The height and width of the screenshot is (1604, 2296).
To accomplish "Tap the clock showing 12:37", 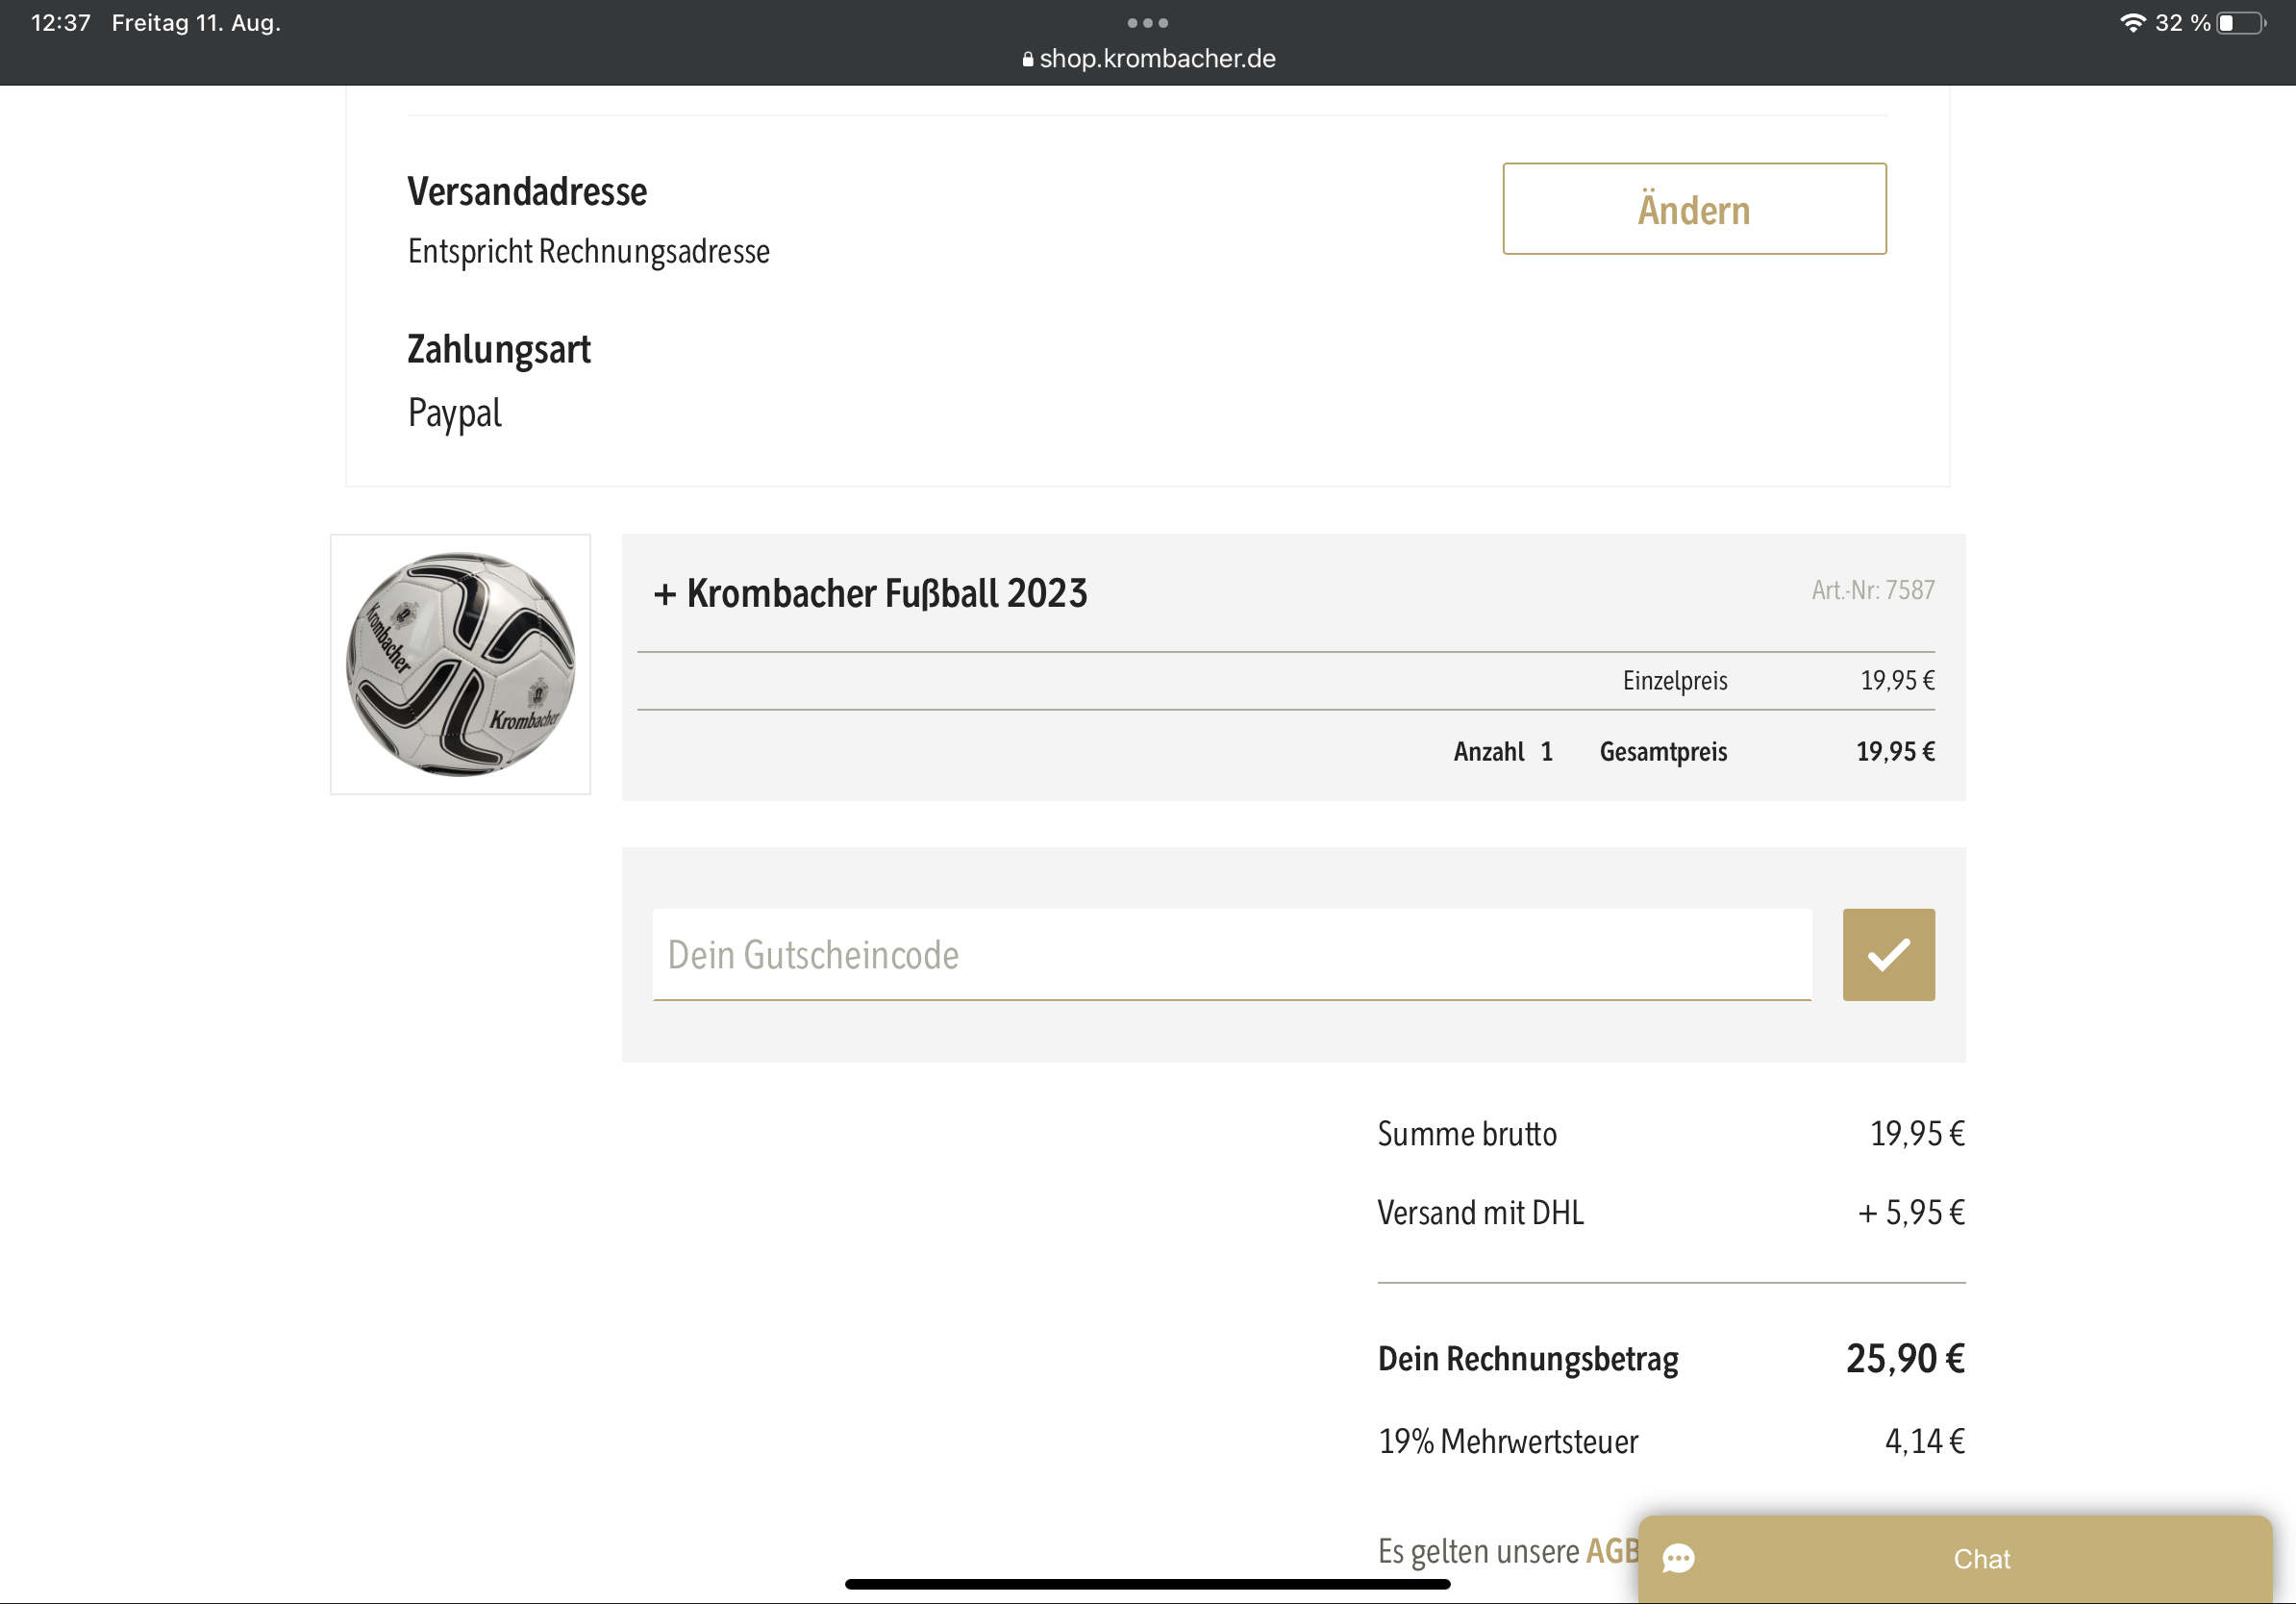I will click(x=61, y=23).
